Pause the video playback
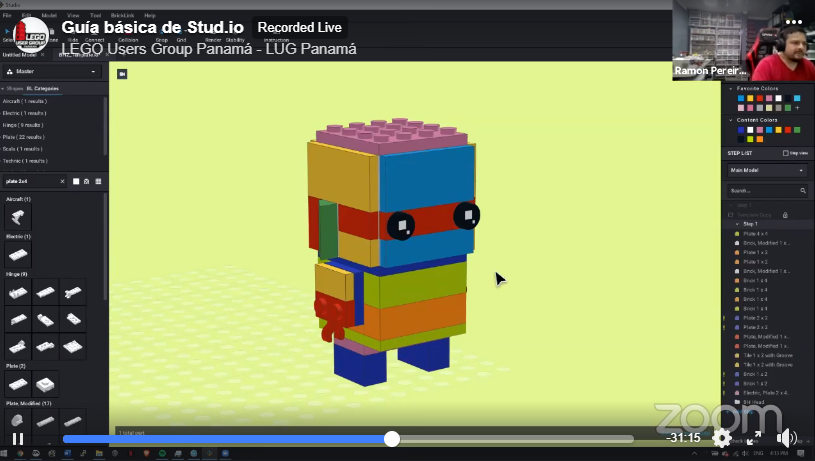Screen dimensions: 815x461 (x=18, y=439)
